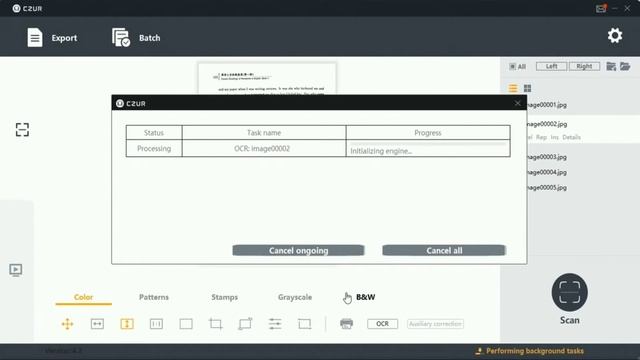Select the fit-to-width icon
The width and height of the screenshot is (640, 360).
tap(97, 324)
